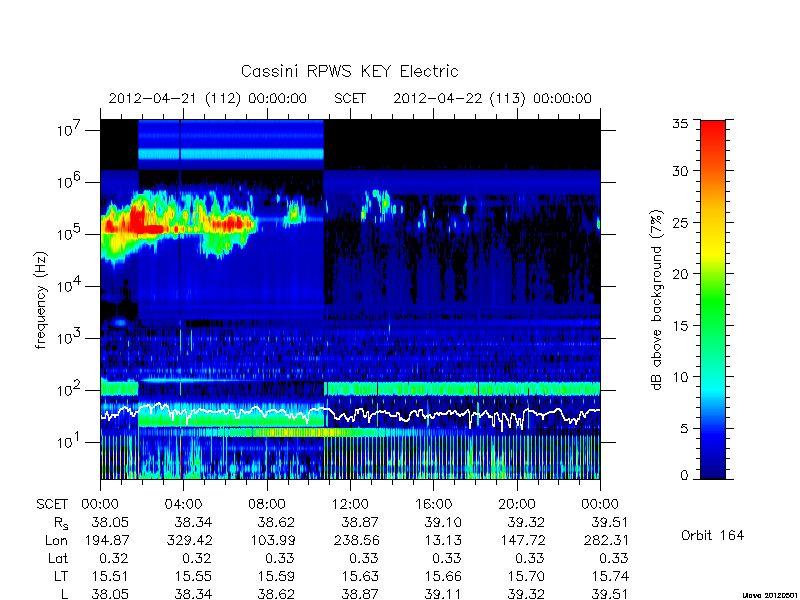
Task: Click the time axis label 16:00
Action: click(433, 504)
